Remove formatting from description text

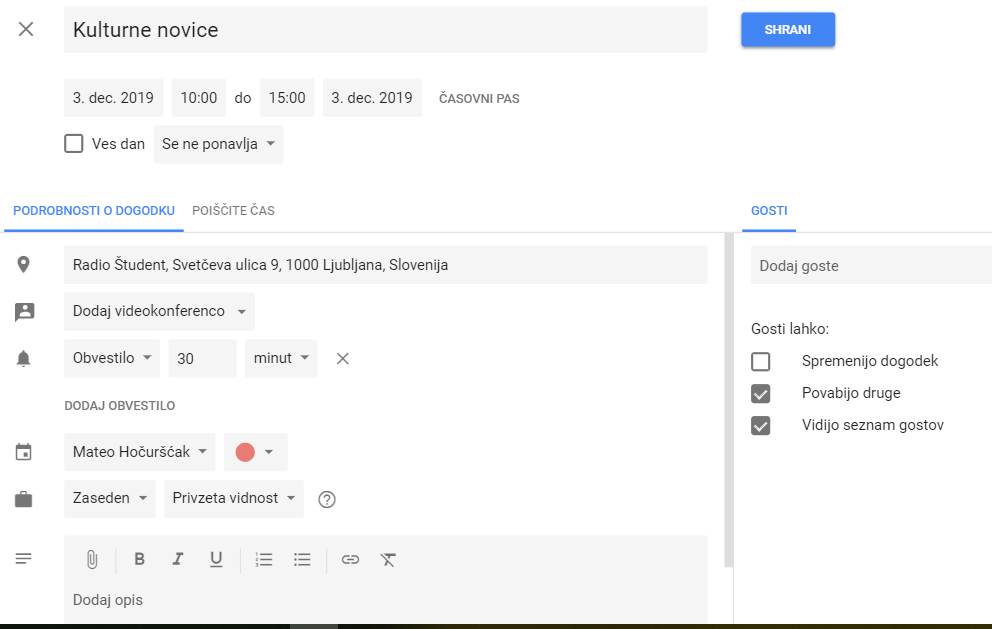389,560
